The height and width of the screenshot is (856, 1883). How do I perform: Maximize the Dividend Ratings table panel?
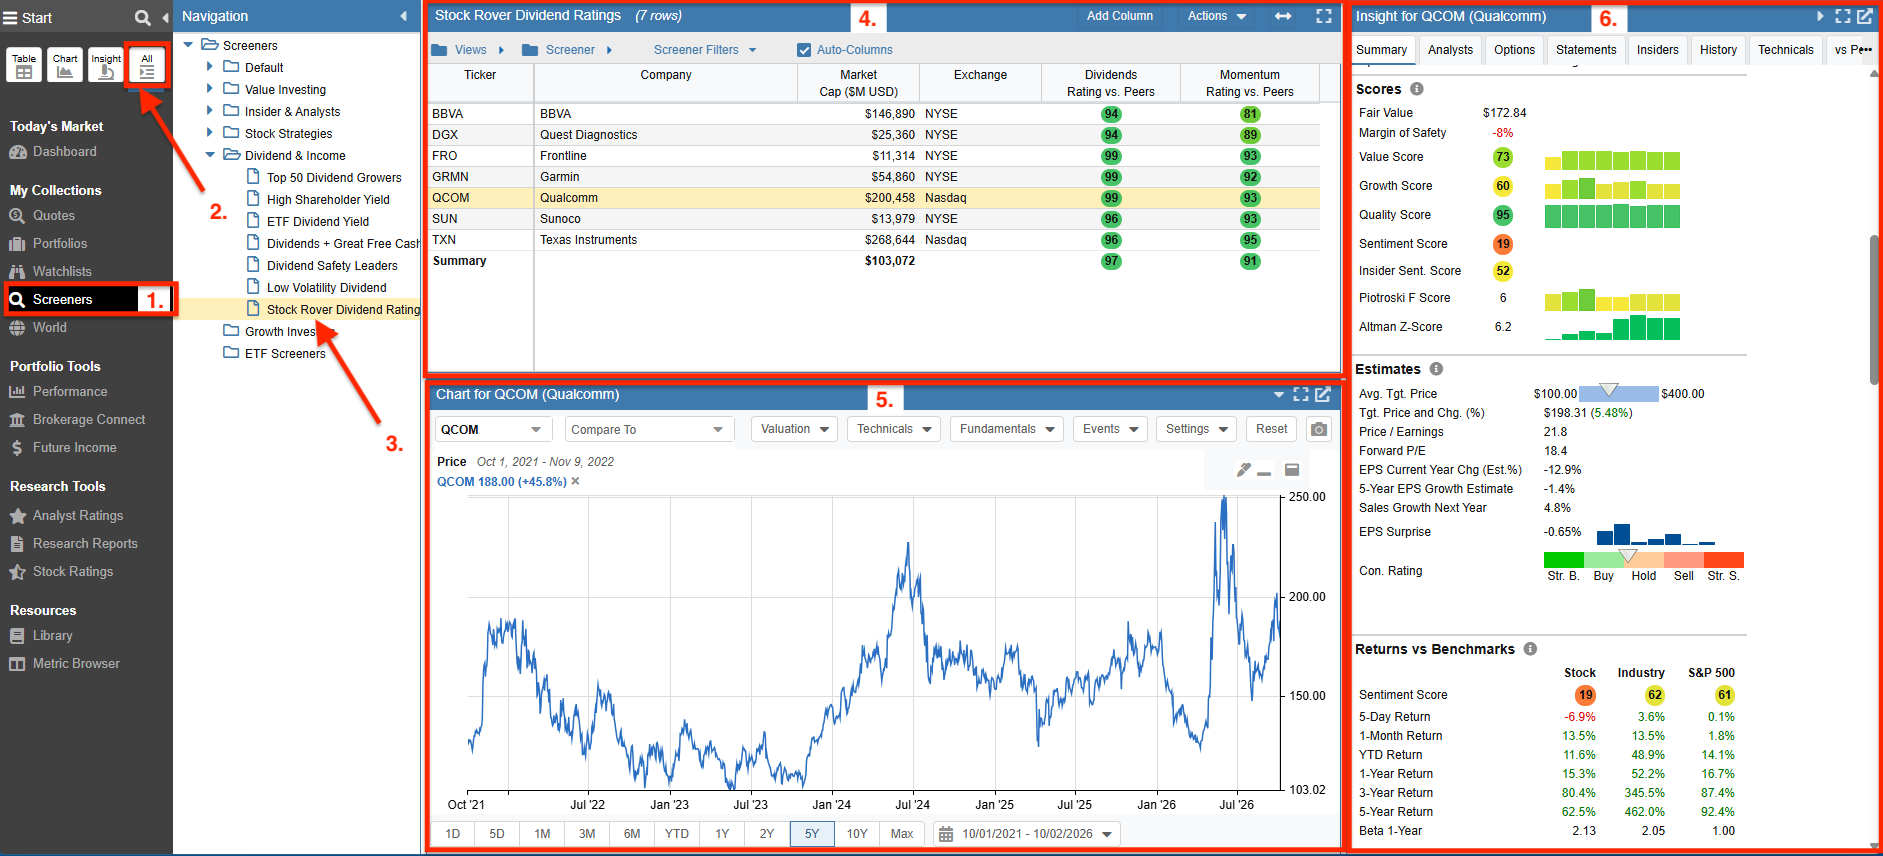coord(1323,16)
